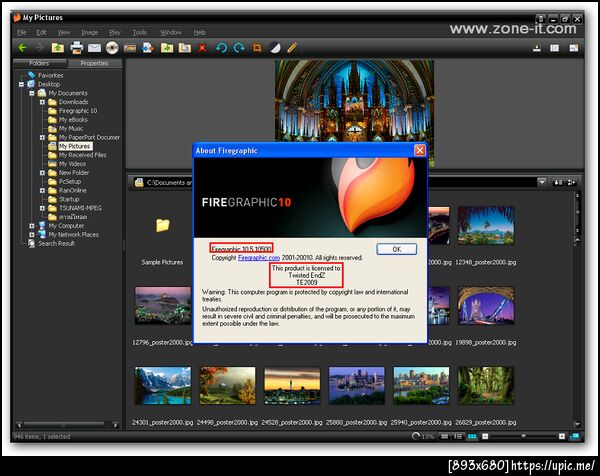Switch to thumbnails grid view mode

pyautogui.click(x=472, y=436)
